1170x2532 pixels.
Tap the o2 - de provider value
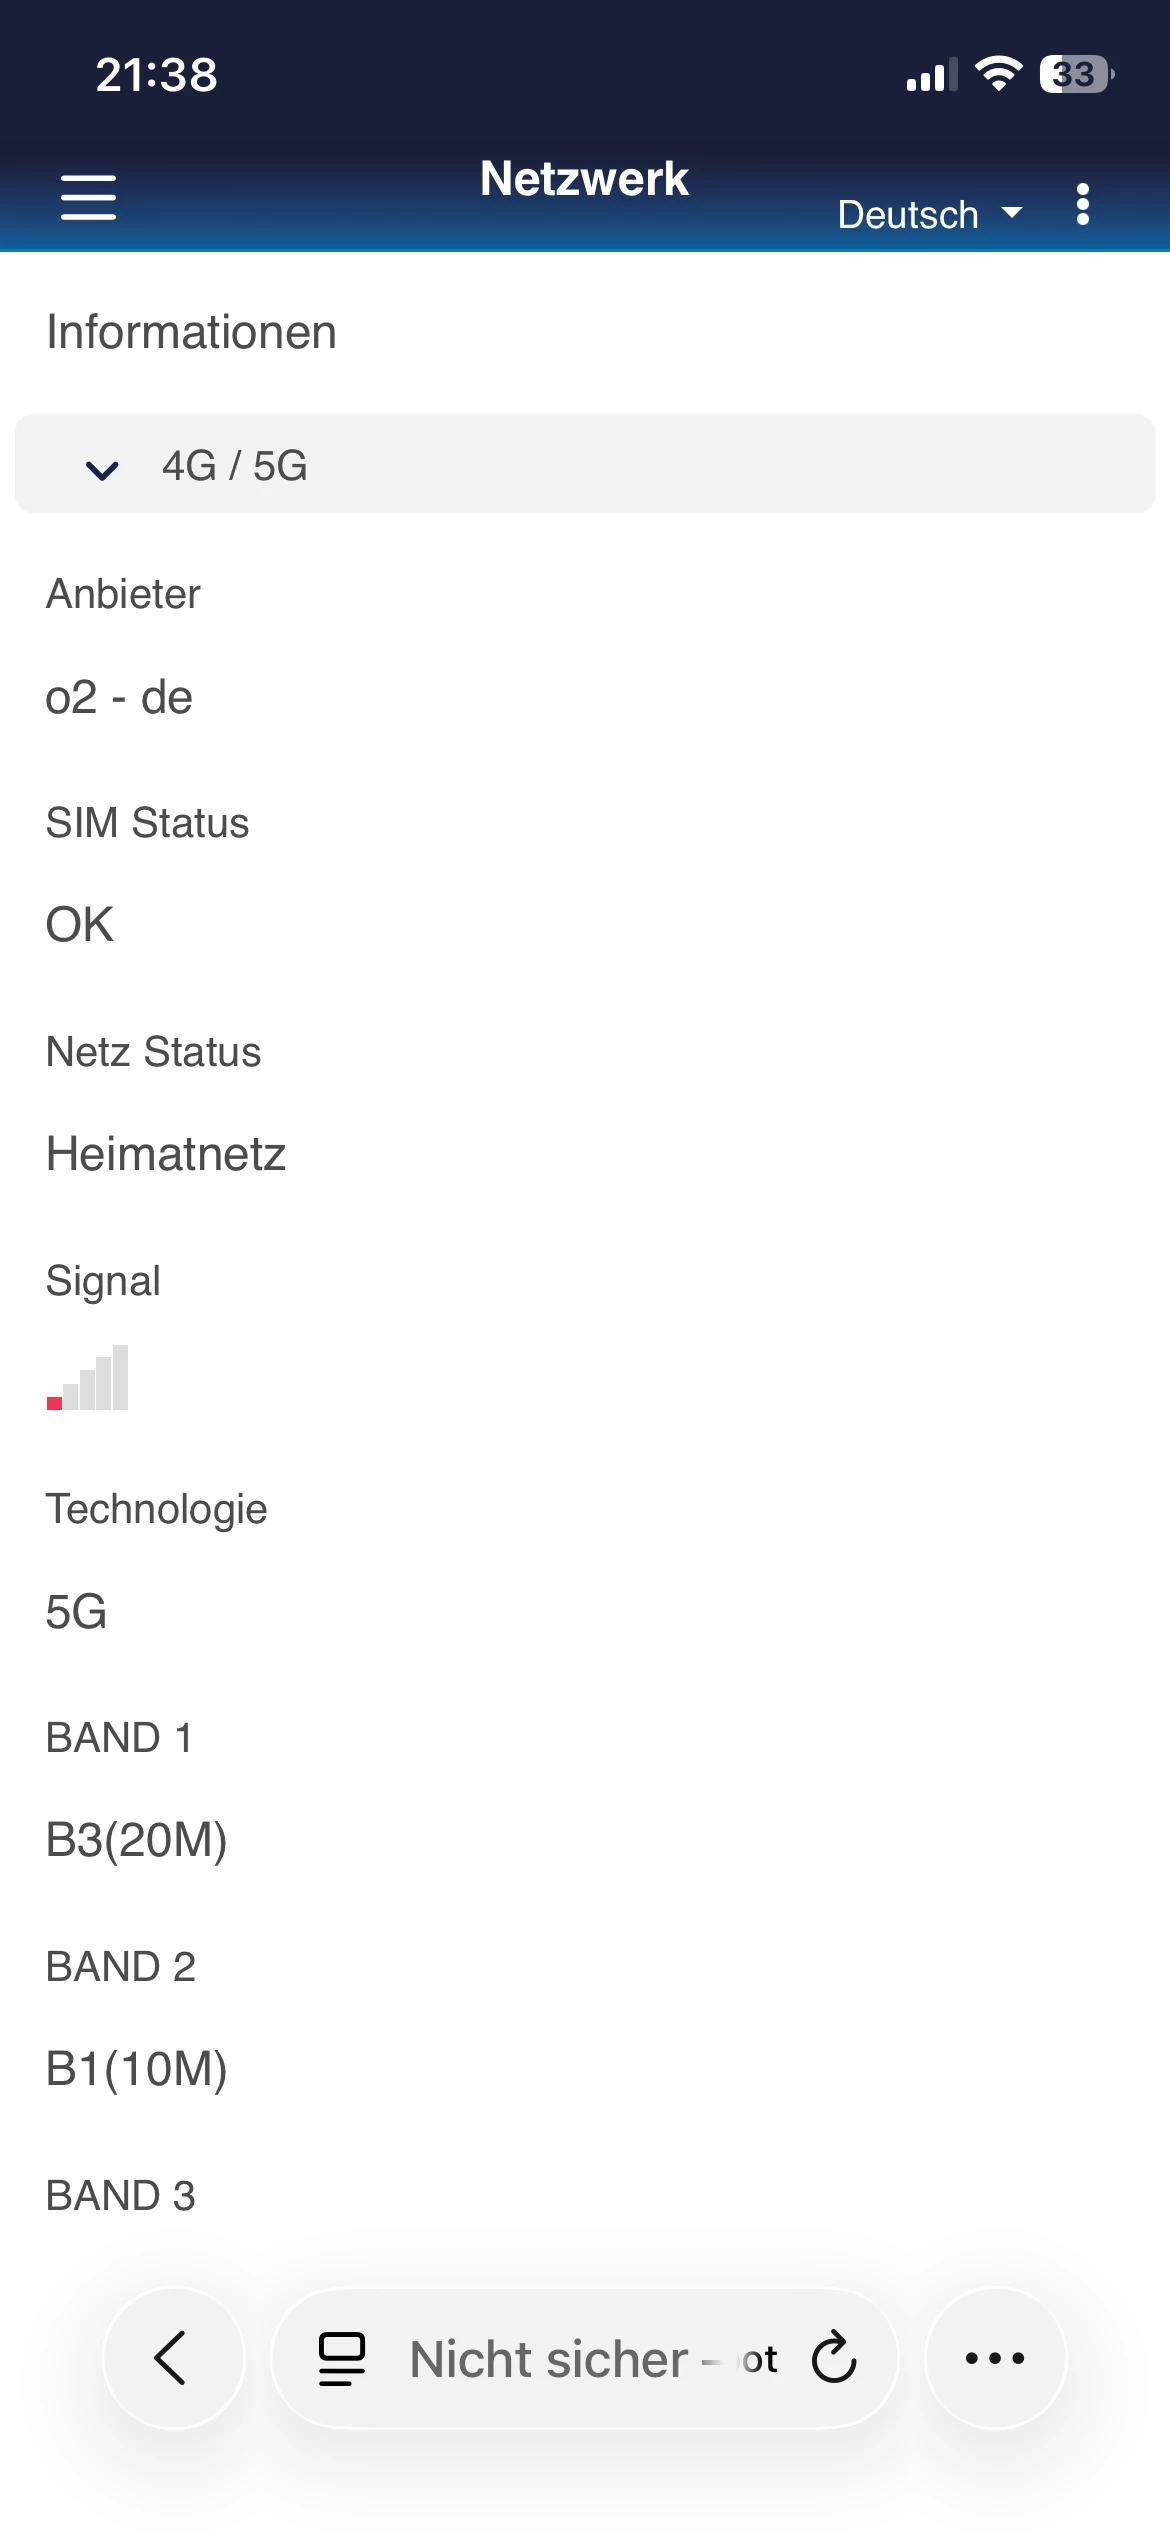[x=119, y=697]
